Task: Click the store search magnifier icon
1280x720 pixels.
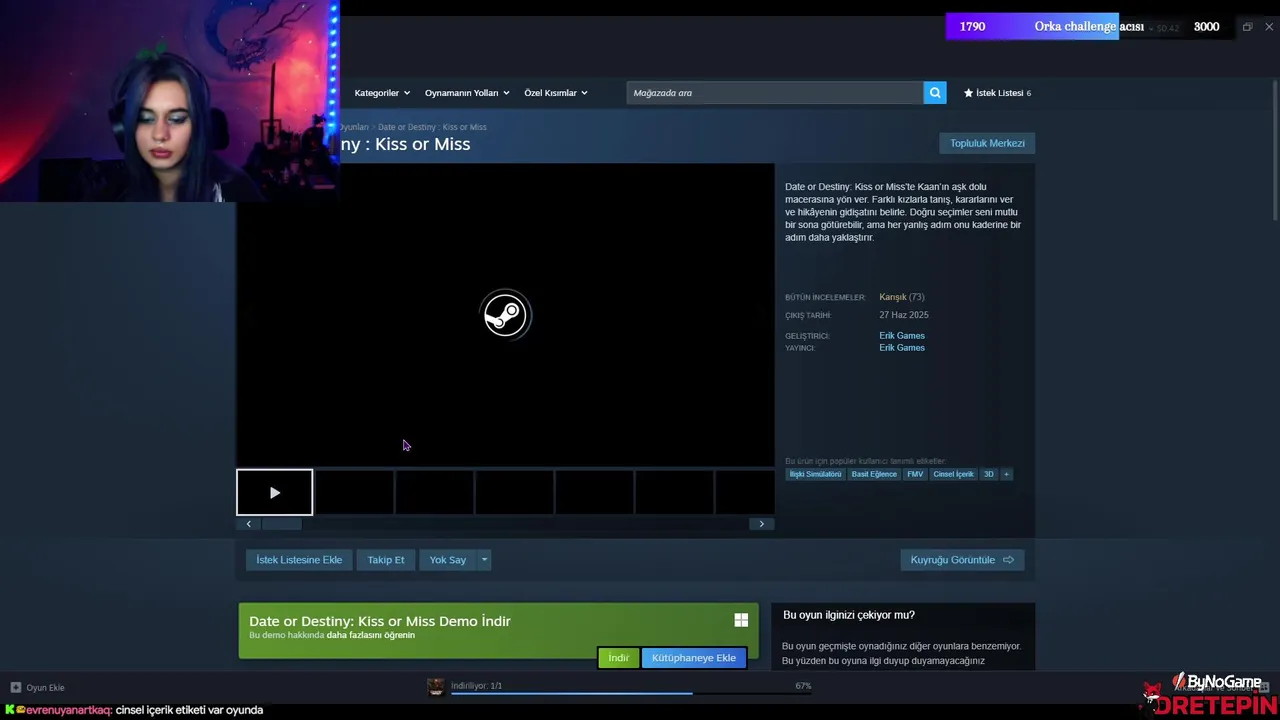Action: click(x=935, y=93)
